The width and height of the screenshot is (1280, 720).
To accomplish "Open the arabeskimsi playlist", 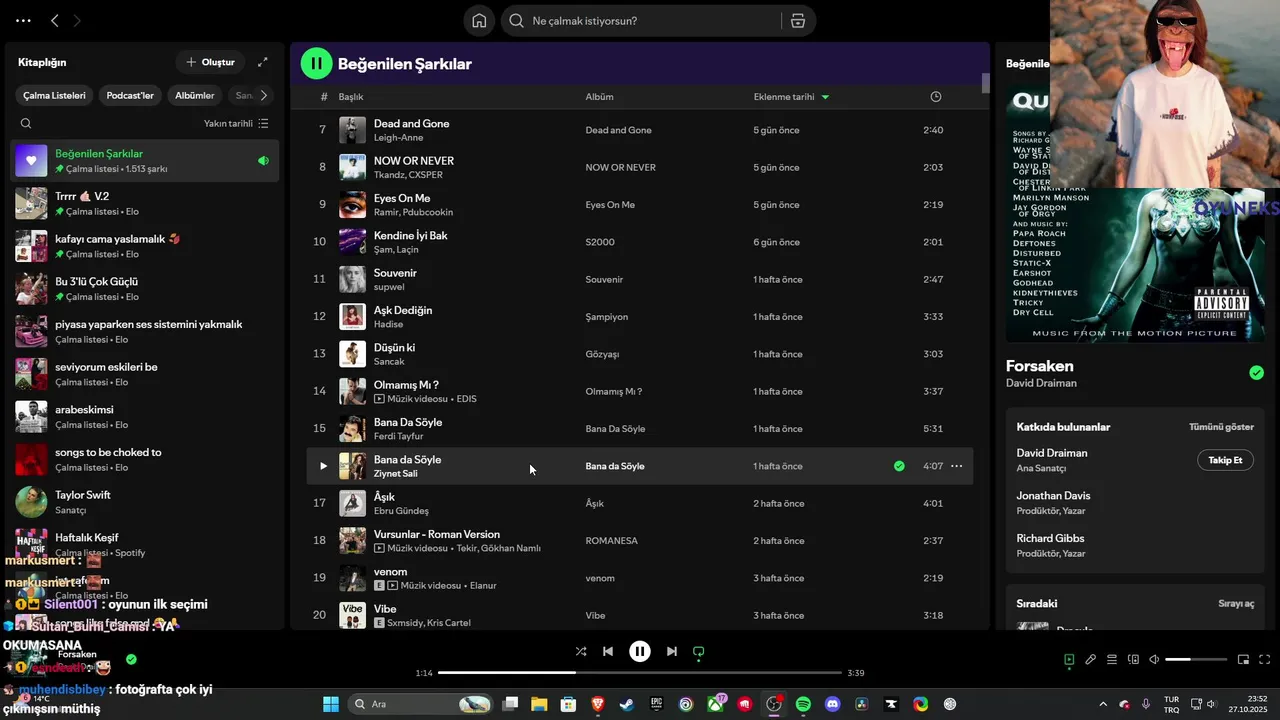I will [x=145, y=417].
